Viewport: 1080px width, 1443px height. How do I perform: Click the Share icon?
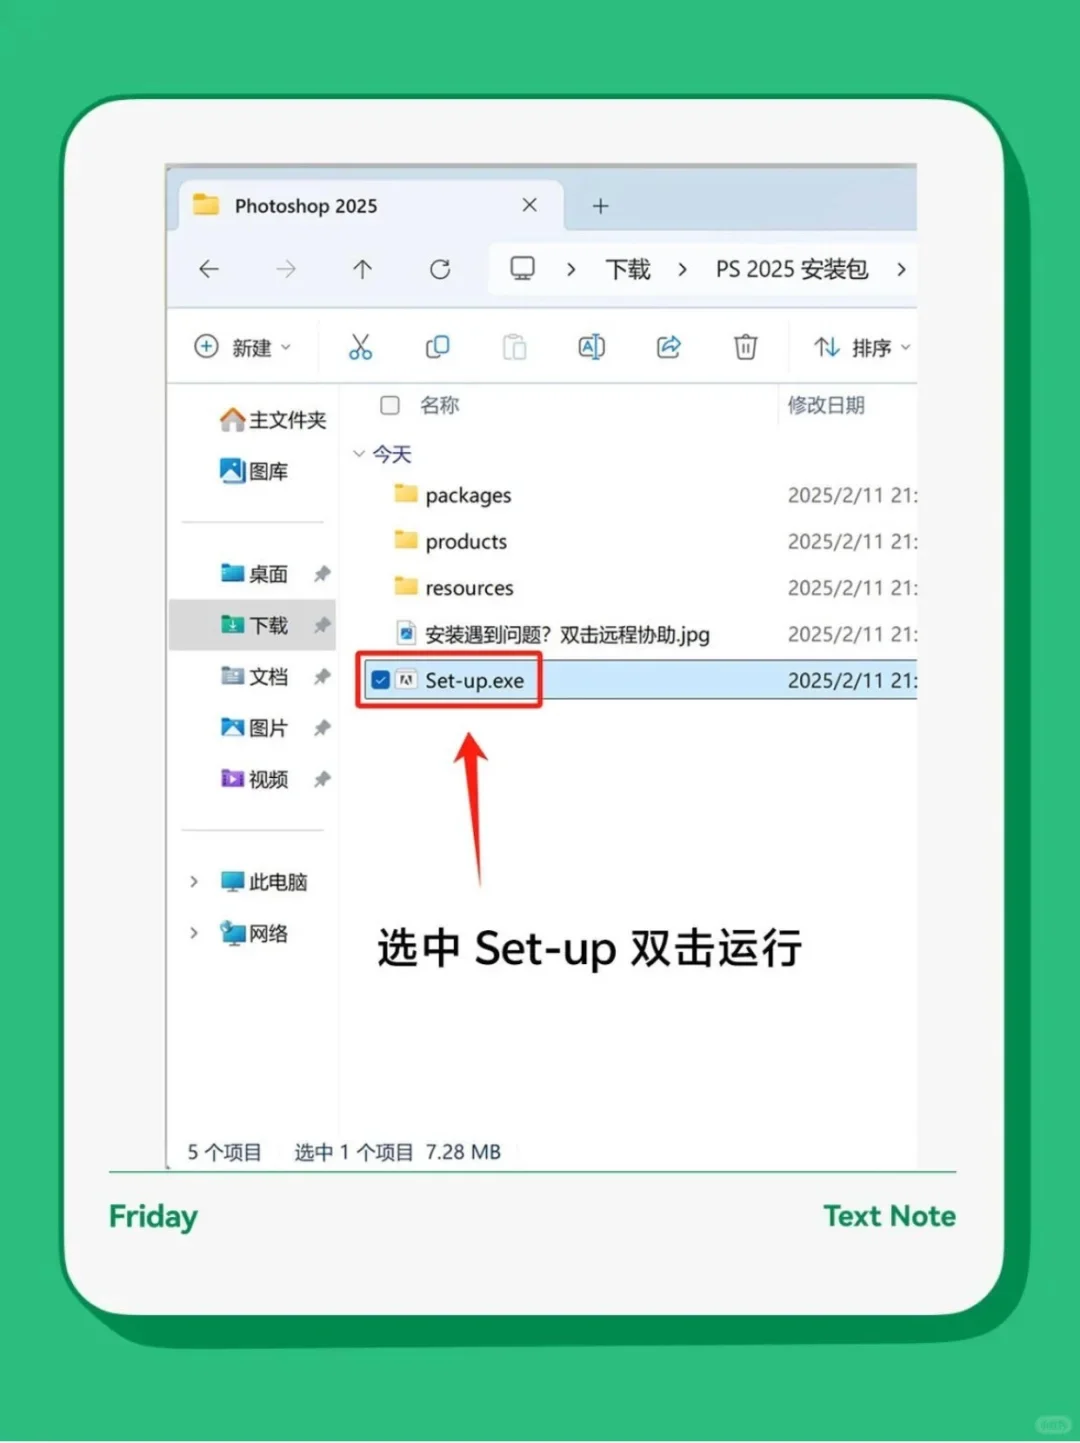coord(668,347)
